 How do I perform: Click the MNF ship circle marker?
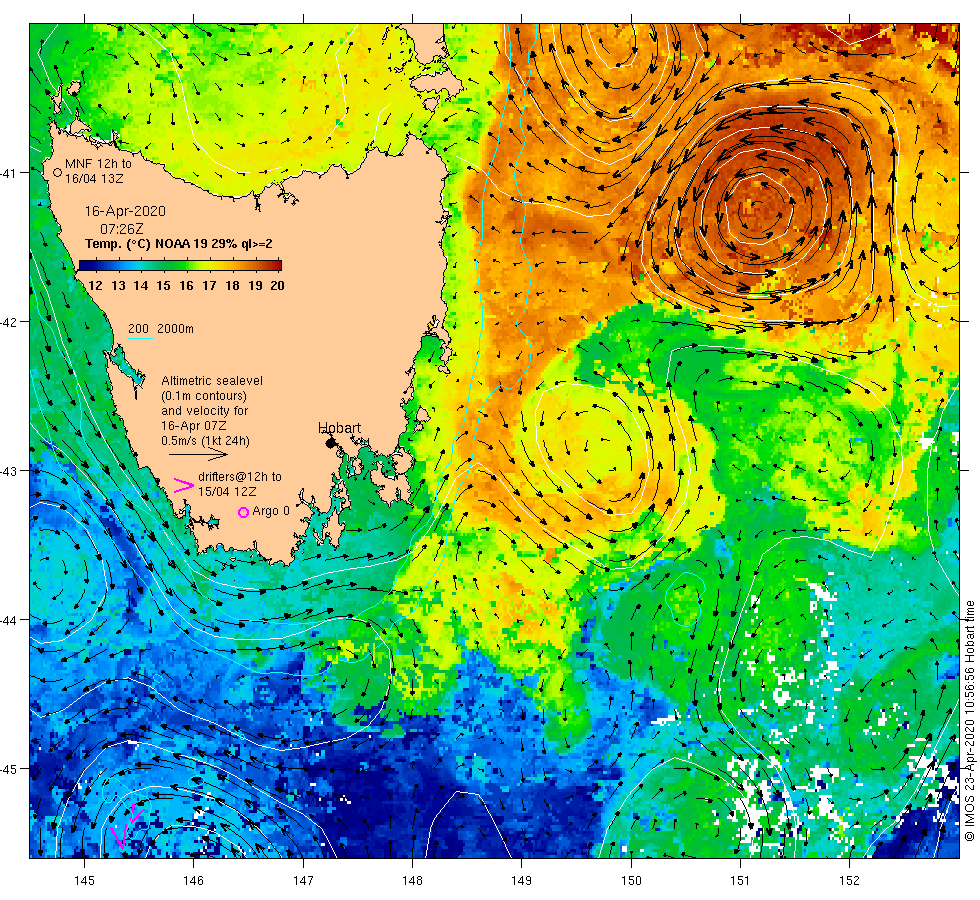point(58,172)
